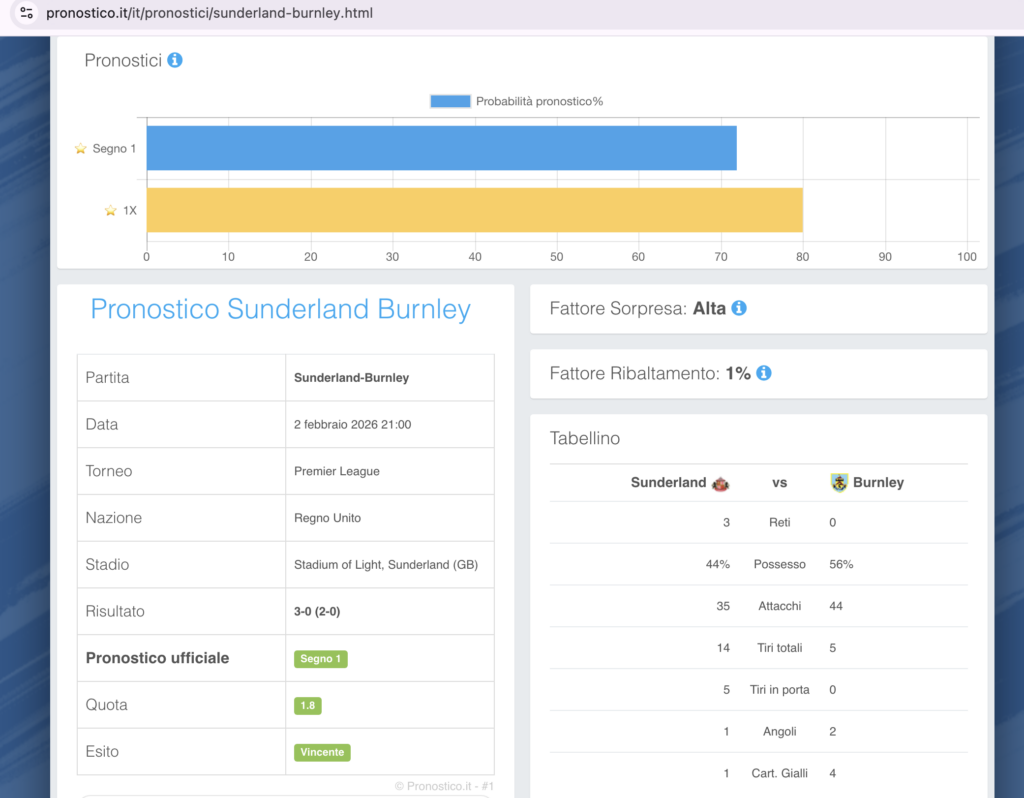Click the Pronostico Sunderland Burnley heading

(x=280, y=309)
